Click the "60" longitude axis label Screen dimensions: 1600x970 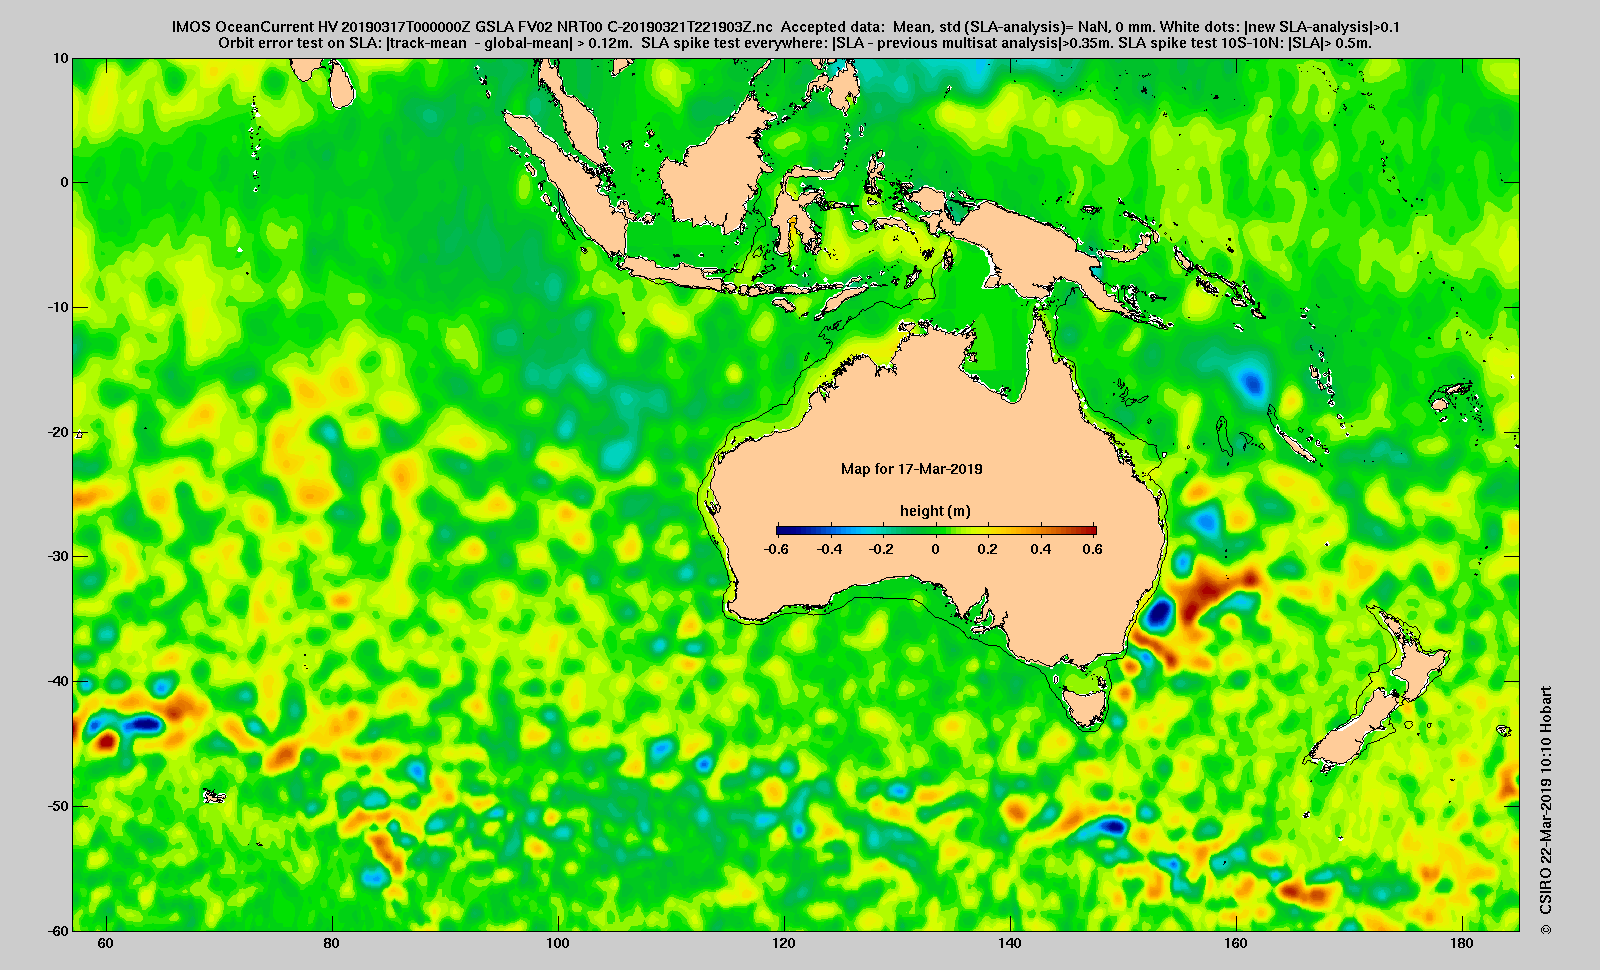(x=106, y=943)
